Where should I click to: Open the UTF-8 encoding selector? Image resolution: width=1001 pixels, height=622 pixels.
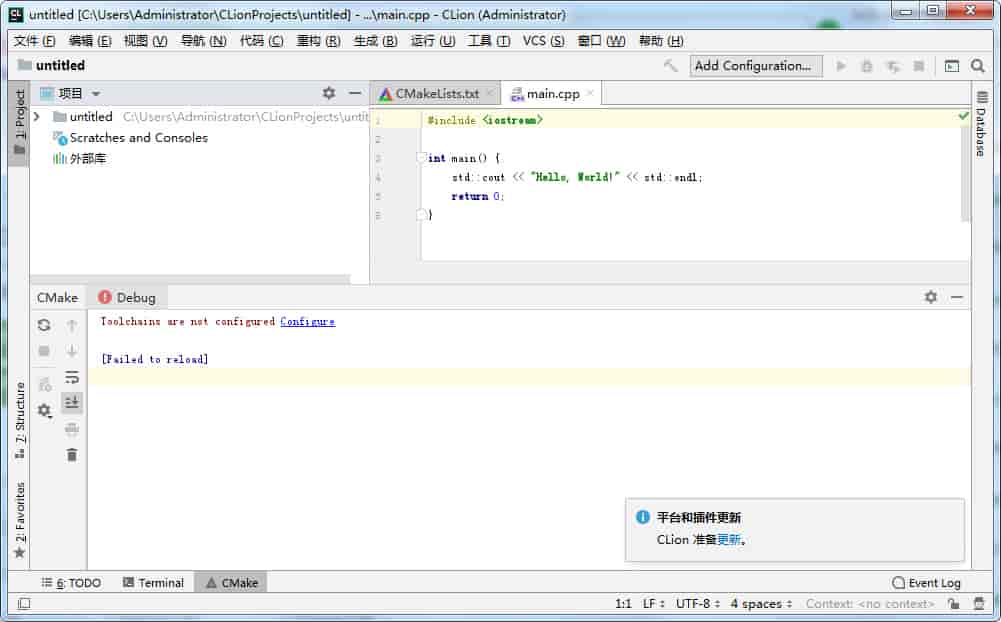pos(697,604)
